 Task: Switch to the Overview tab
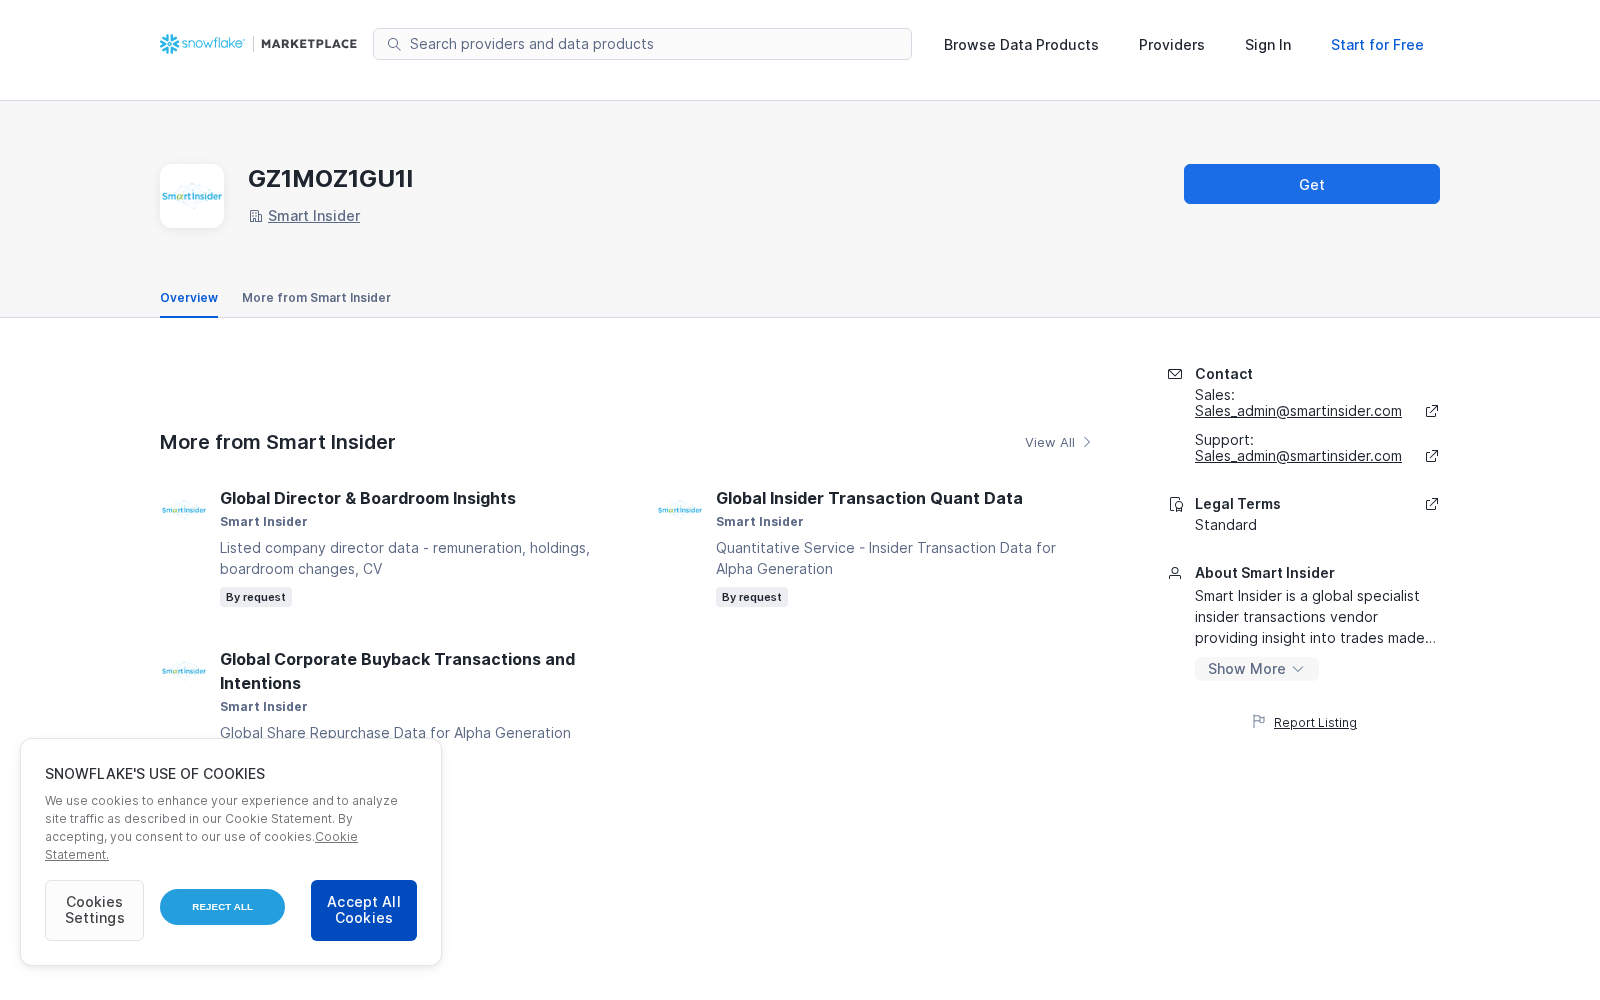point(189,298)
